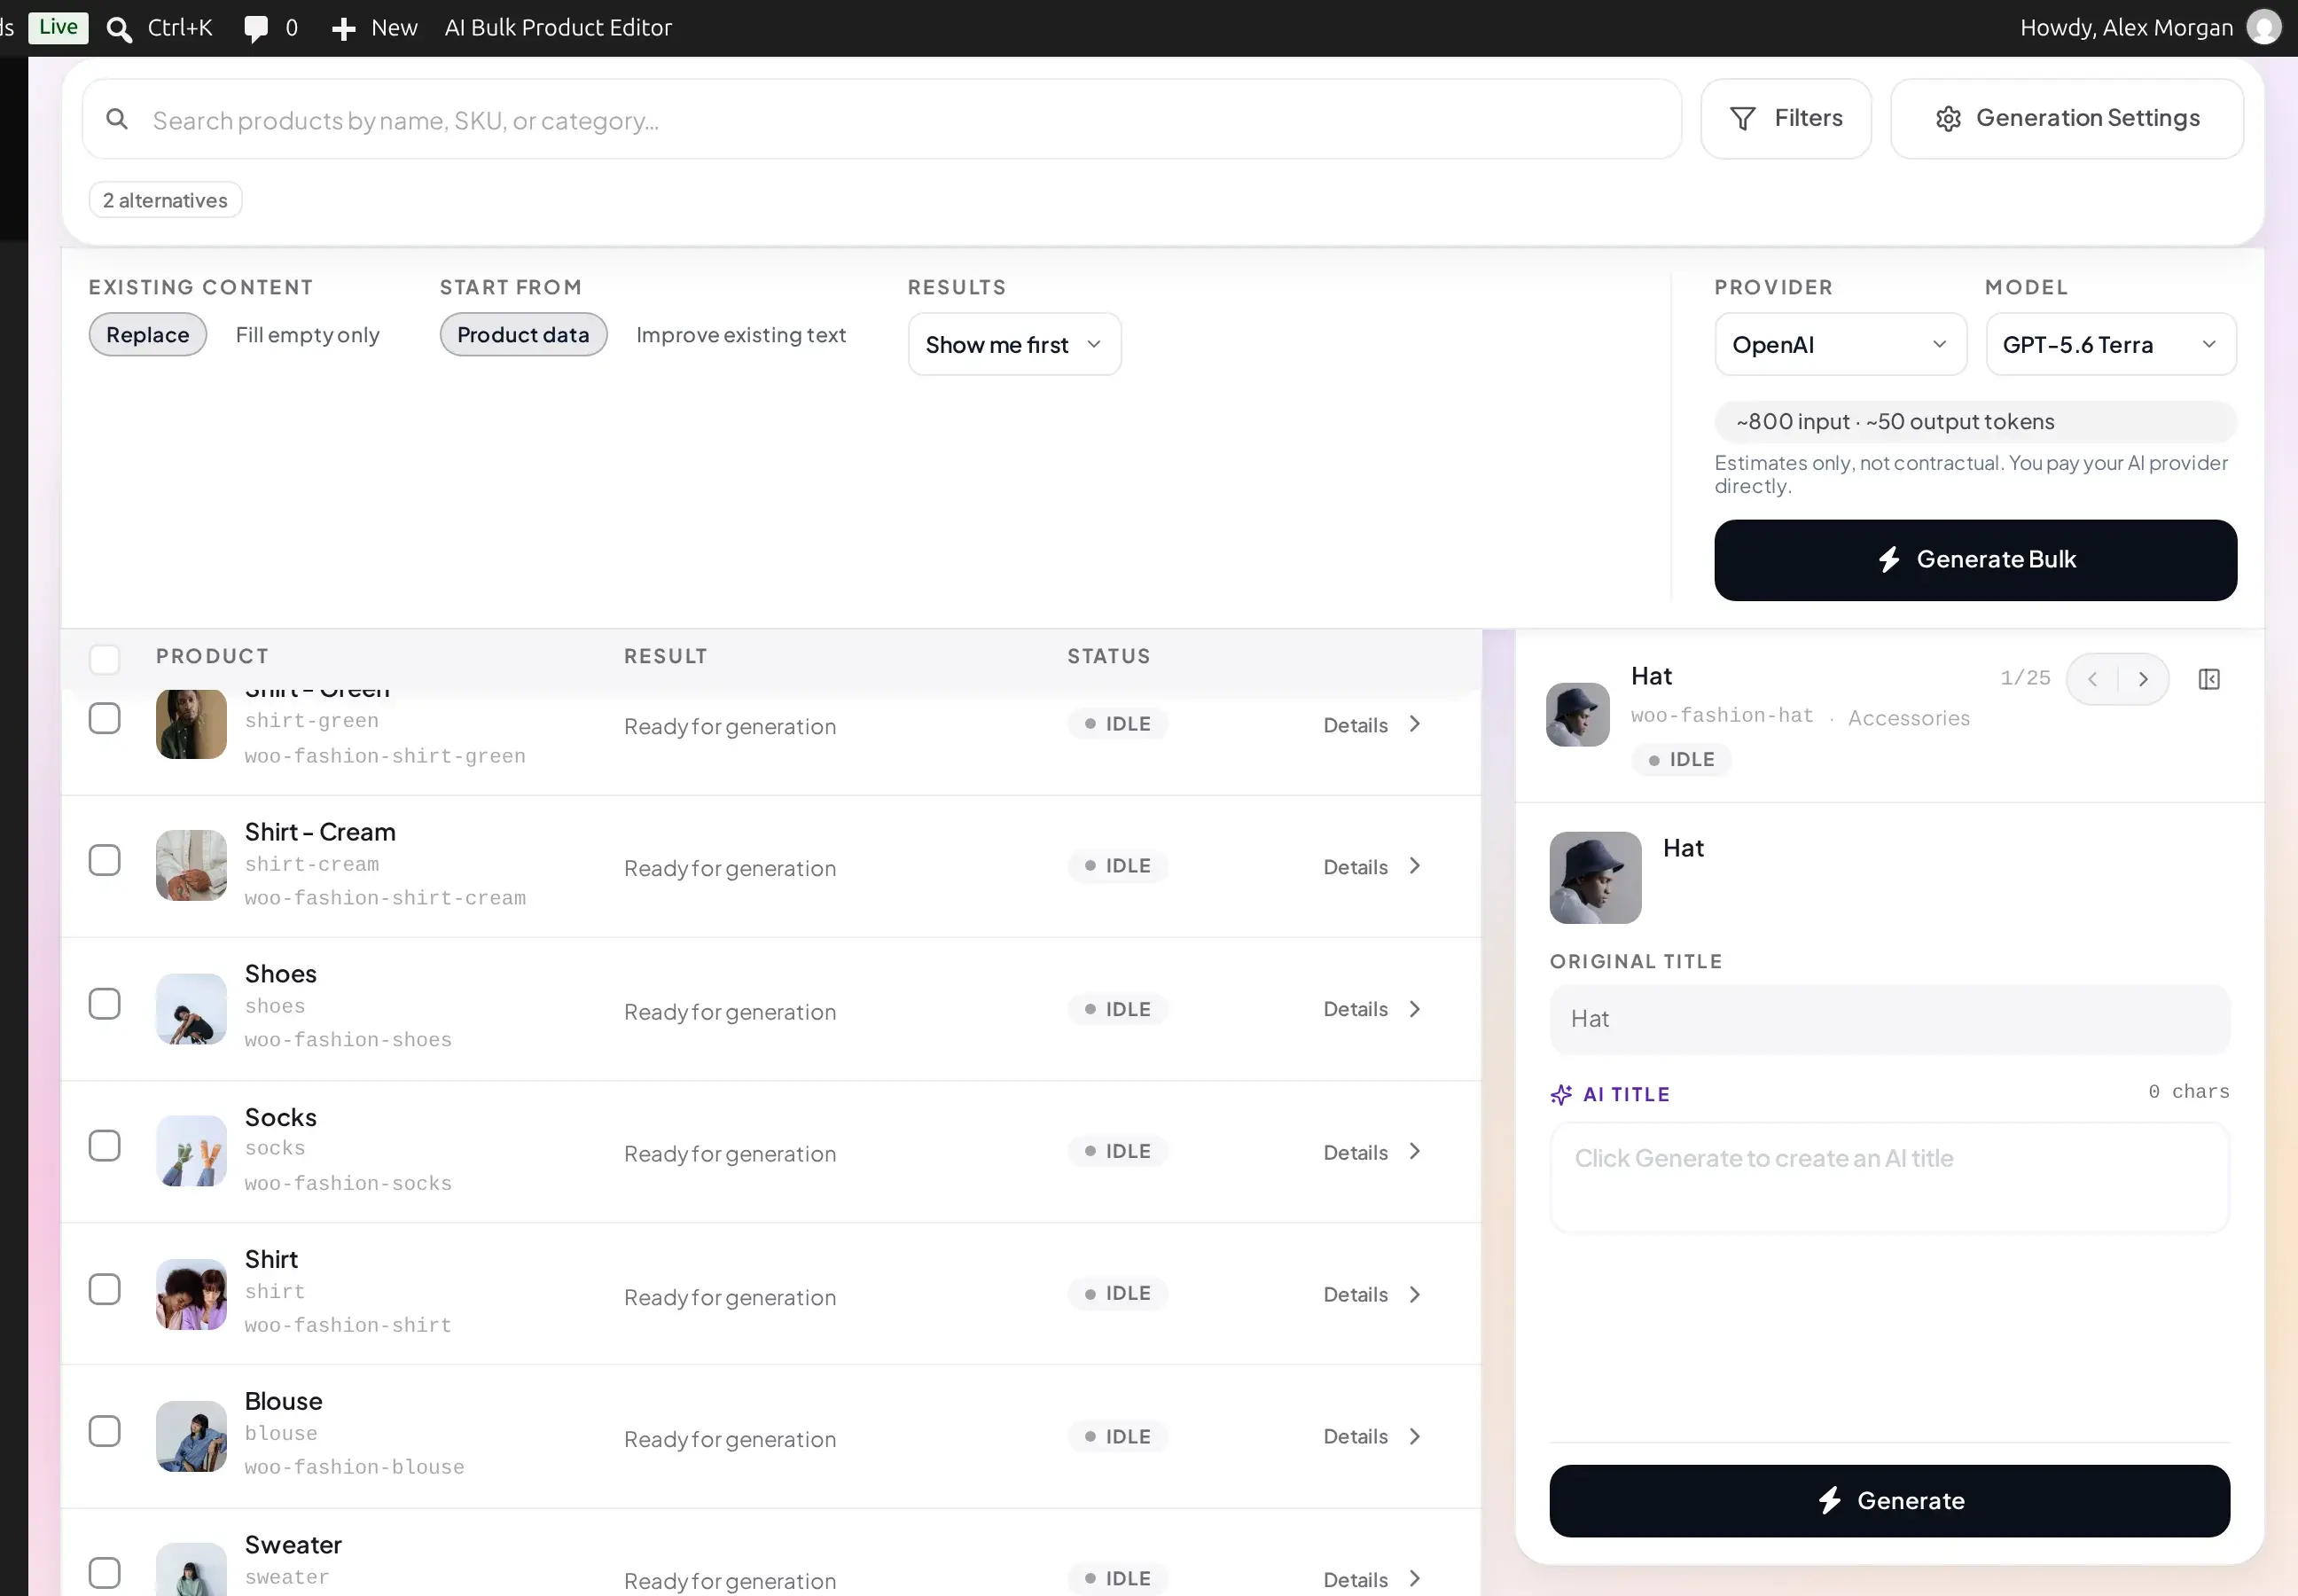Expand Details for Shoes row
The height and width of the screenshot is (1596, 2298).
(x=1372, y=1009)
